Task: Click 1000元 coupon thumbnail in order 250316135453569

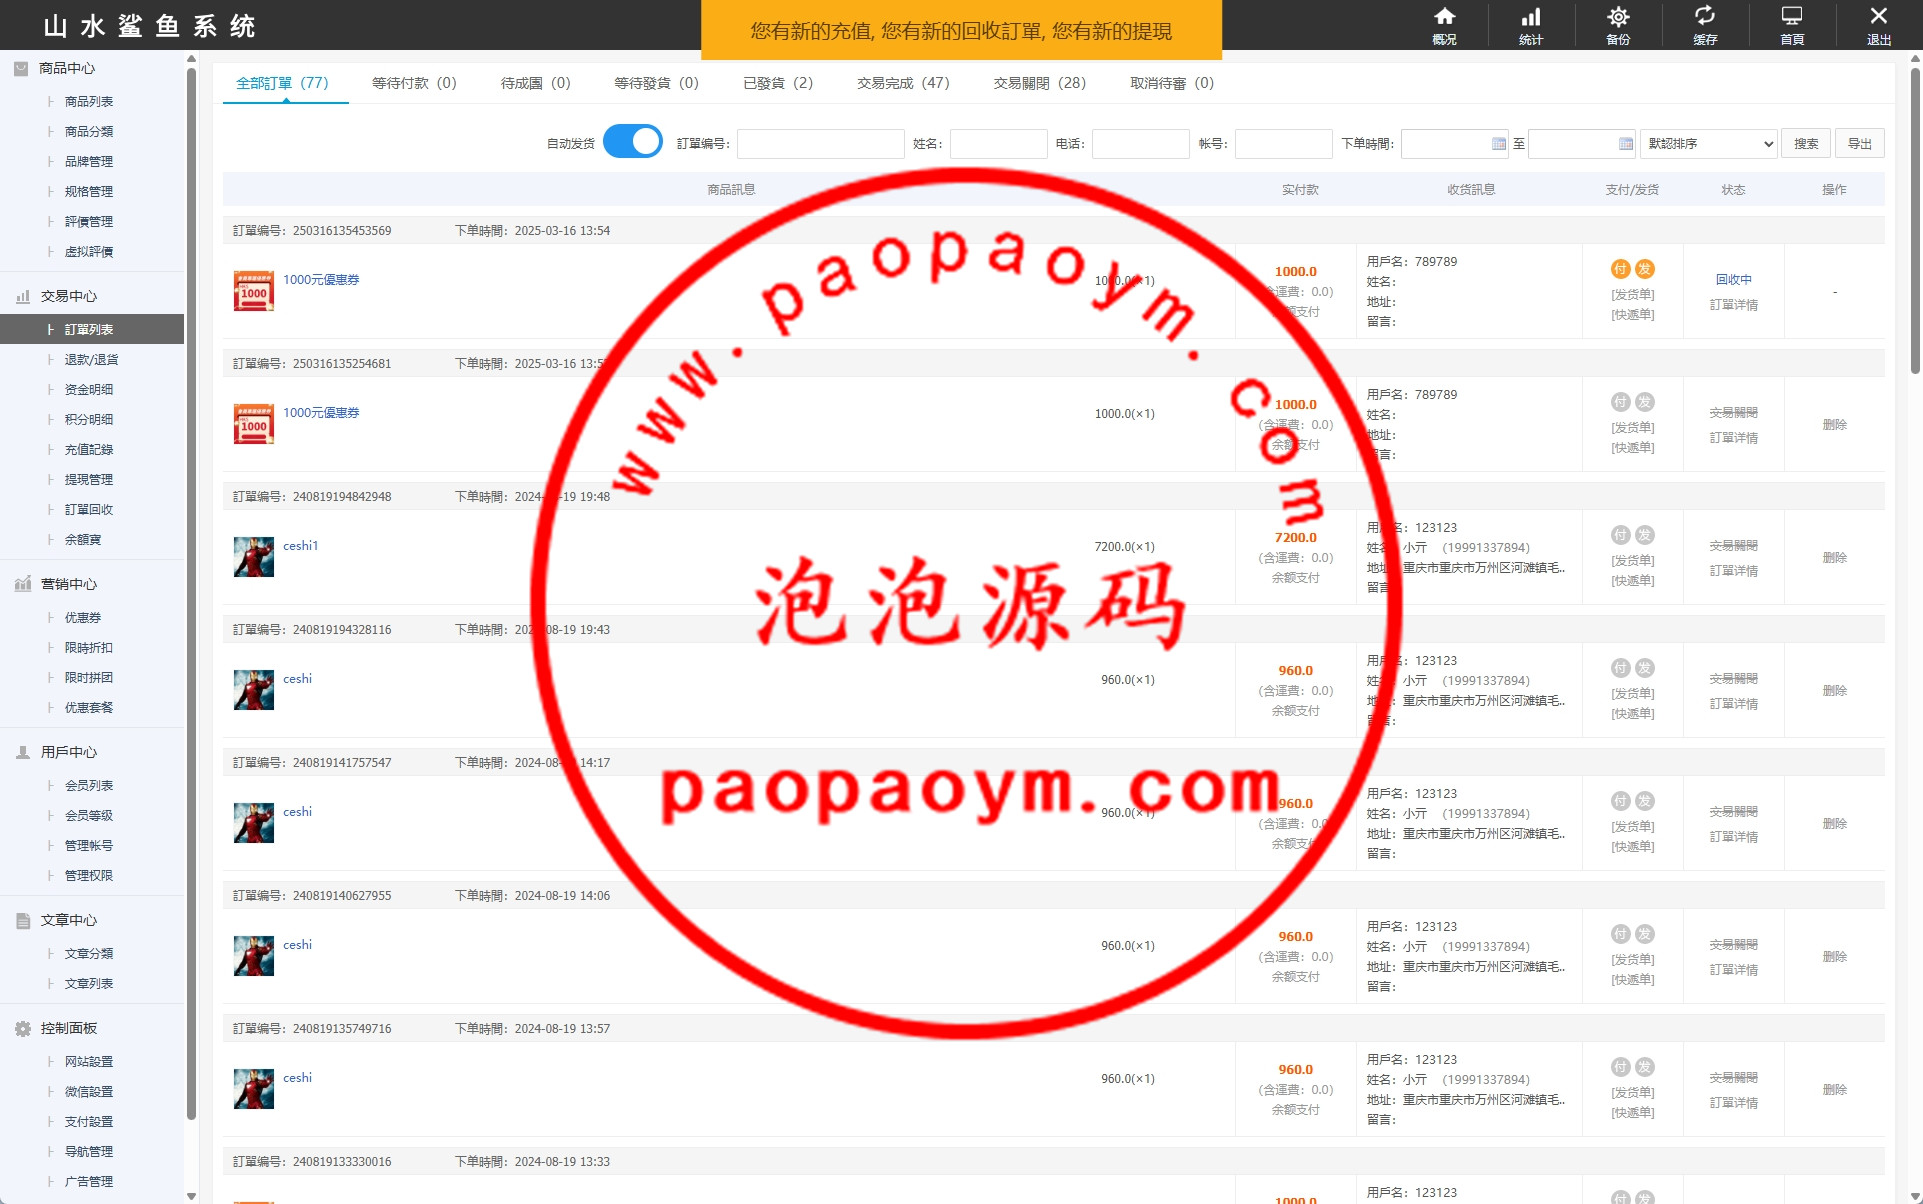Action: click(x=254, y=291)
